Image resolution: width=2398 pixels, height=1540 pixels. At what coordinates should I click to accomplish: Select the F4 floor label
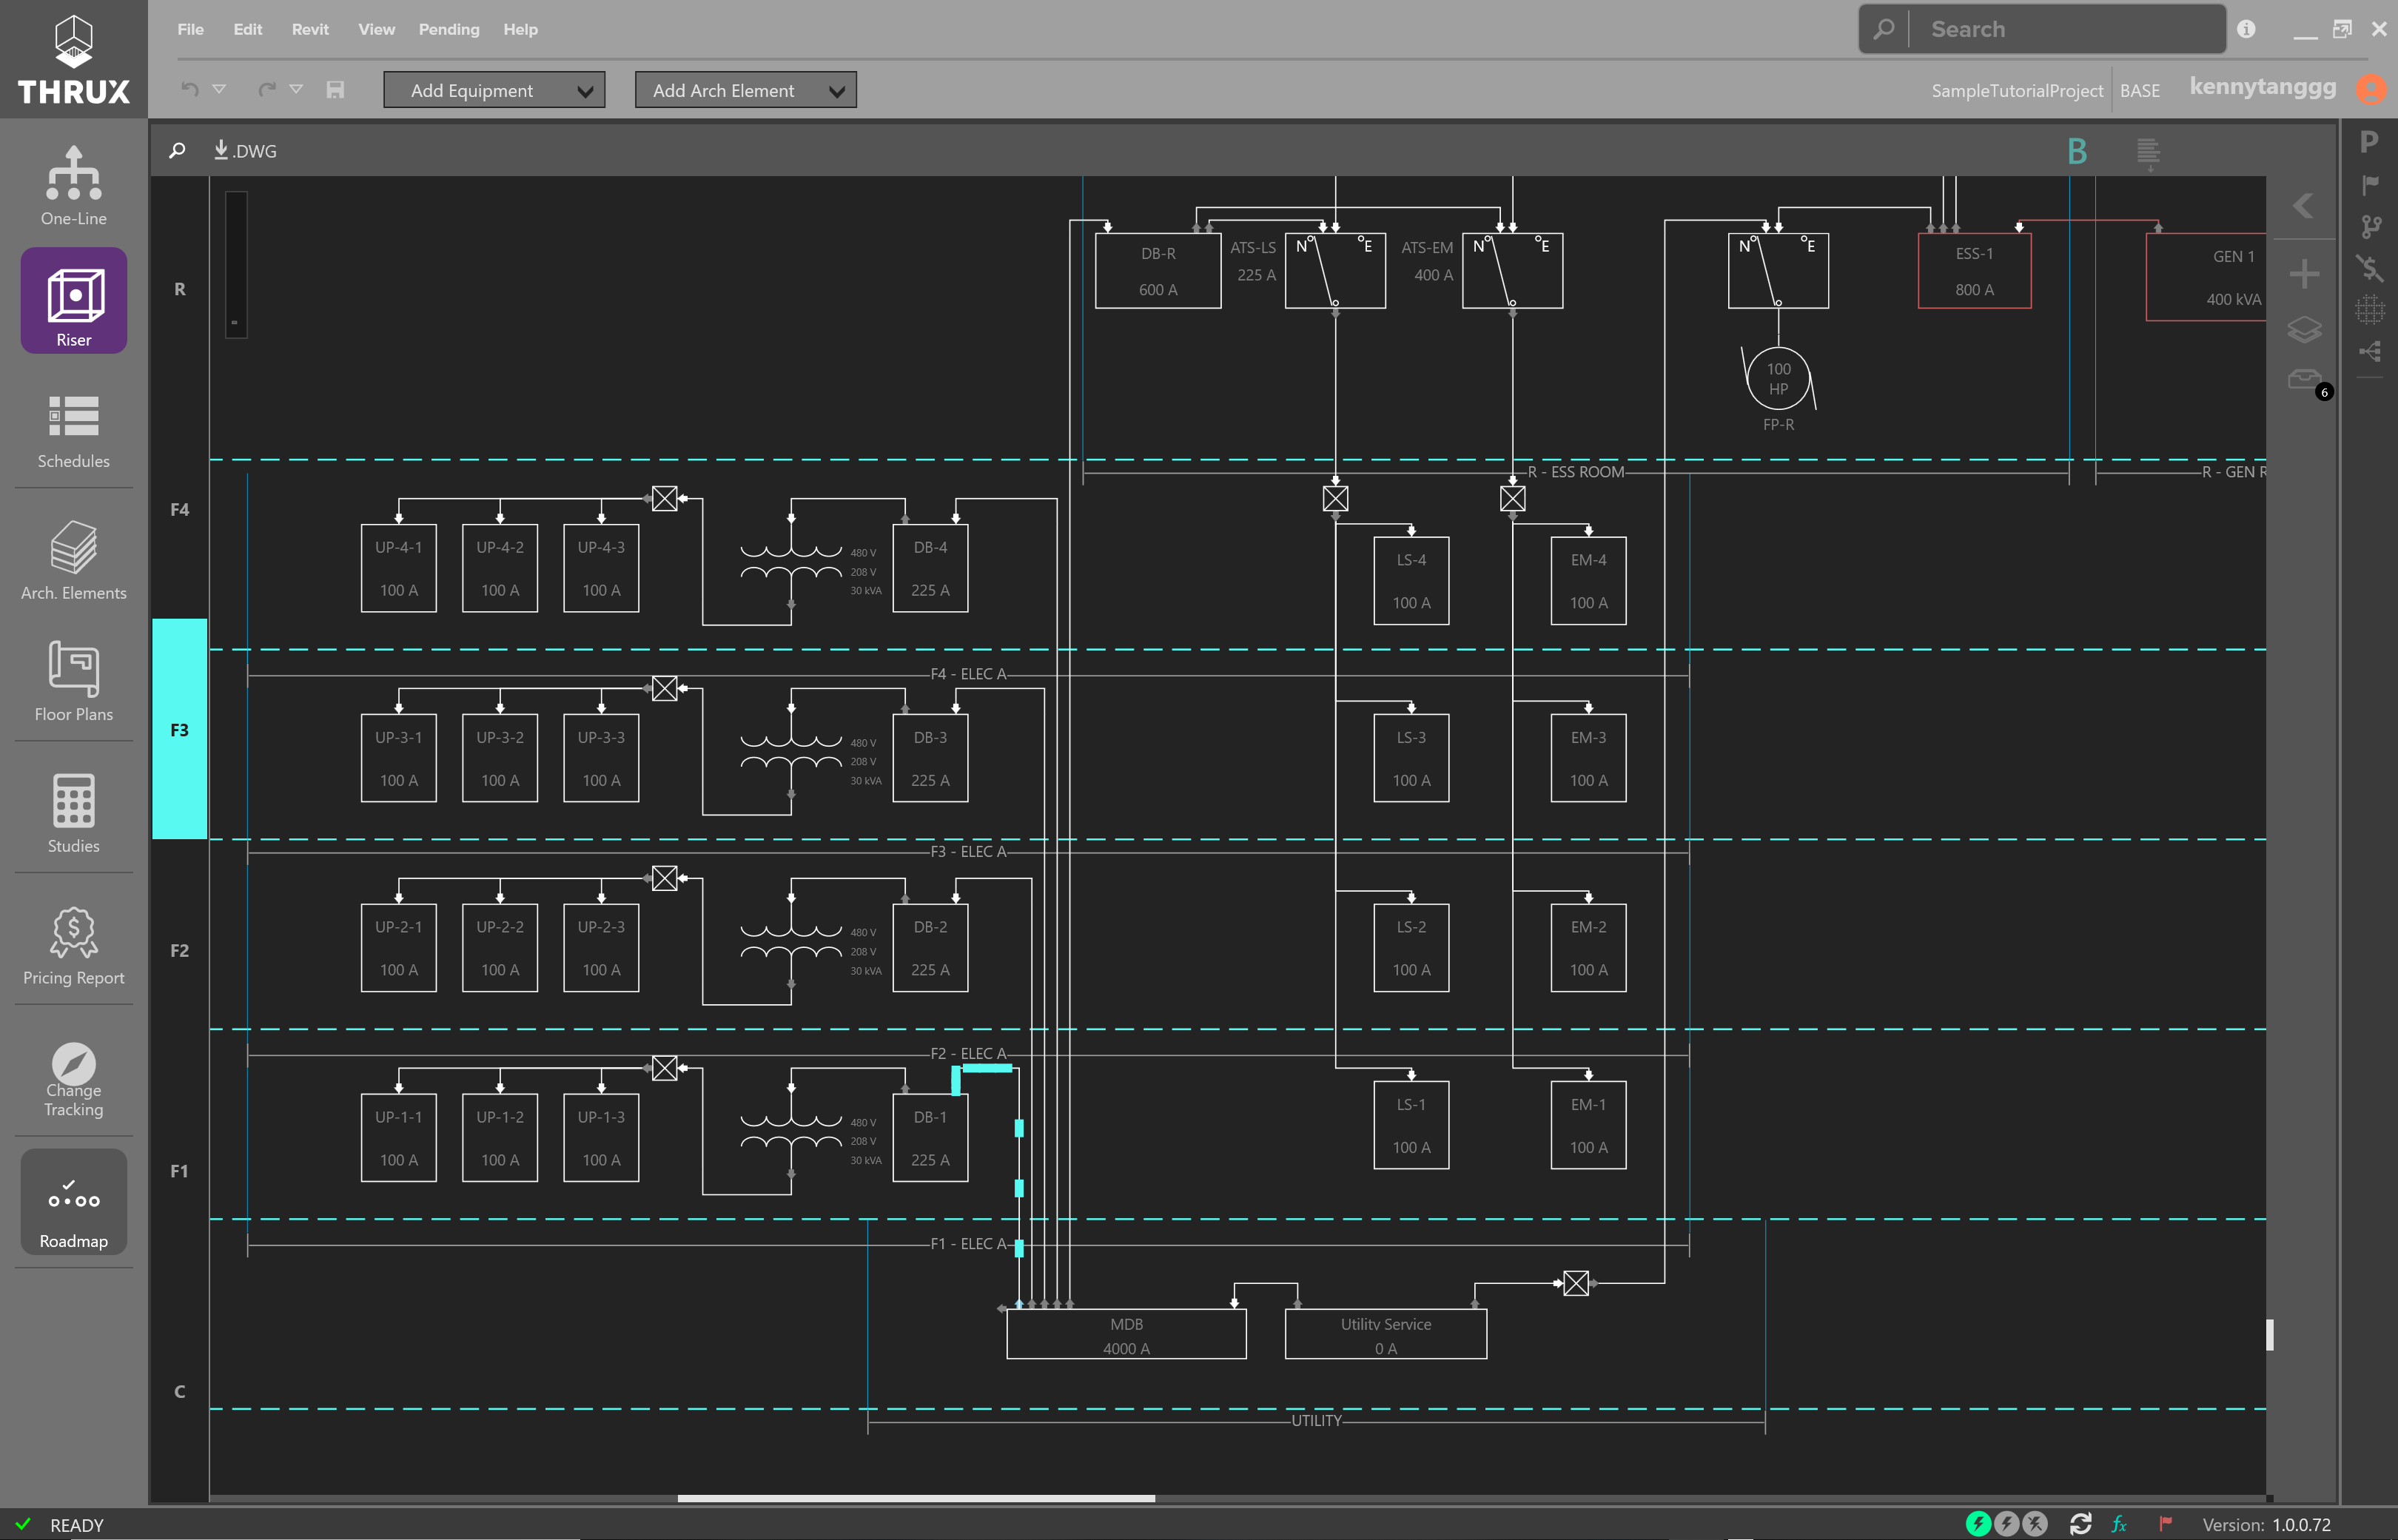click(x=179, y=509)
